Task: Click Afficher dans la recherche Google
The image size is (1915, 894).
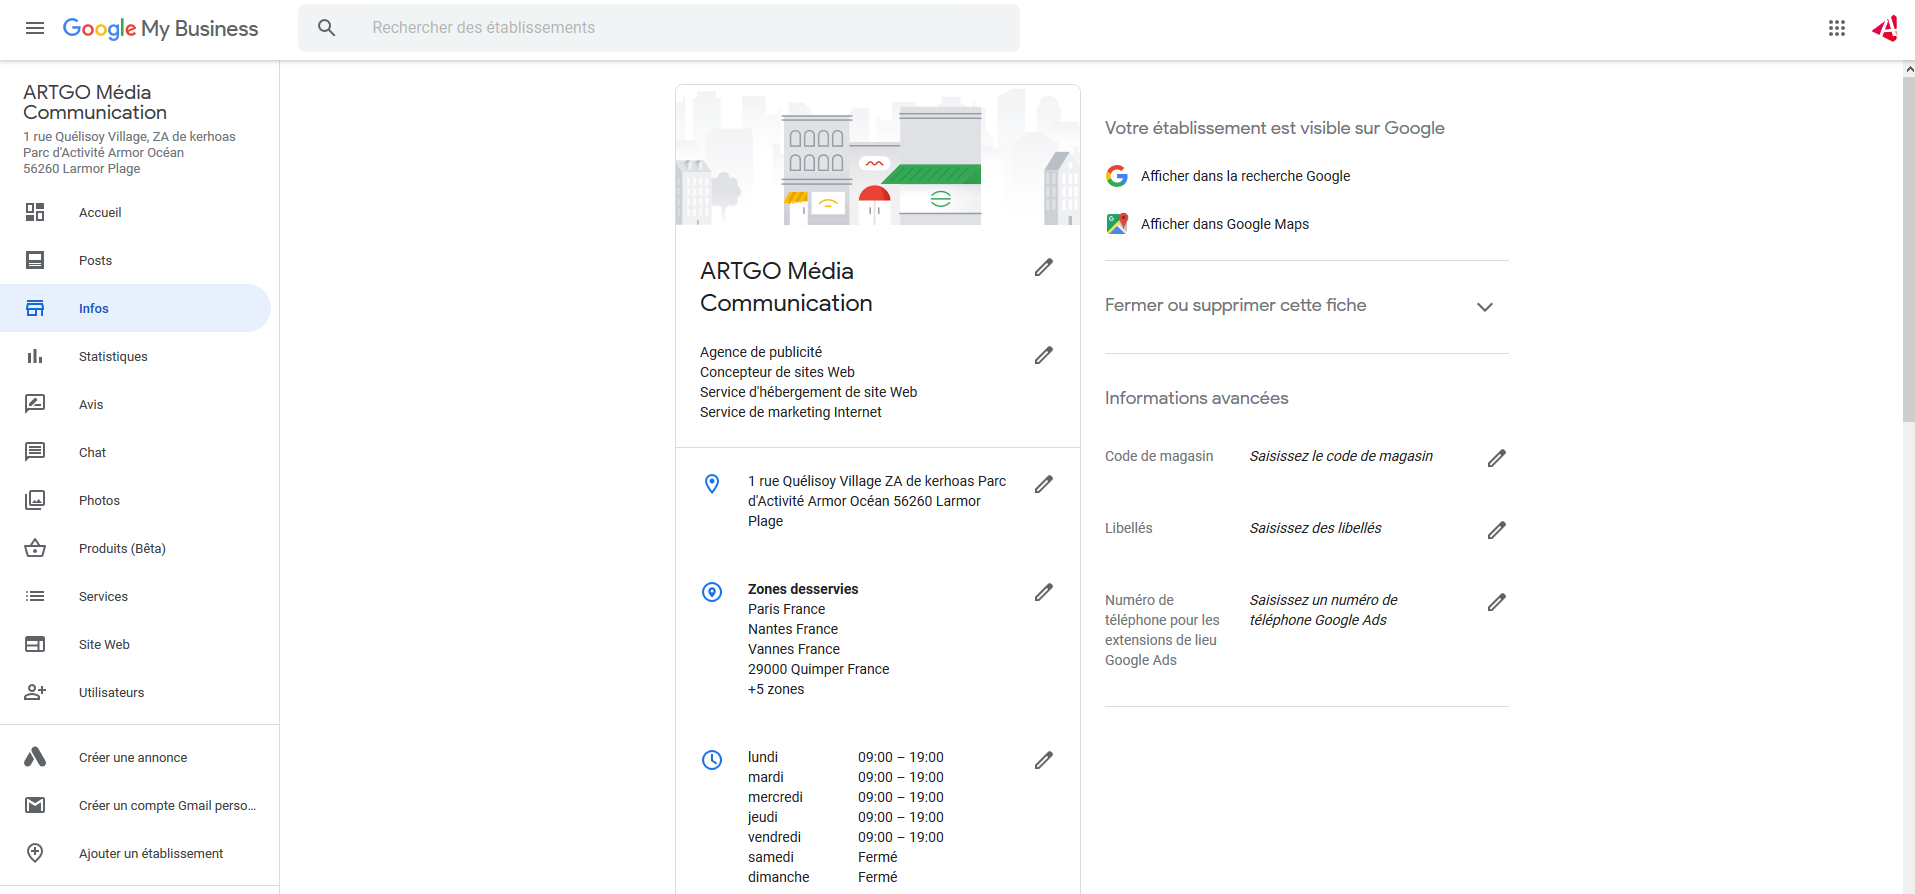Action: coord(1245,176)
